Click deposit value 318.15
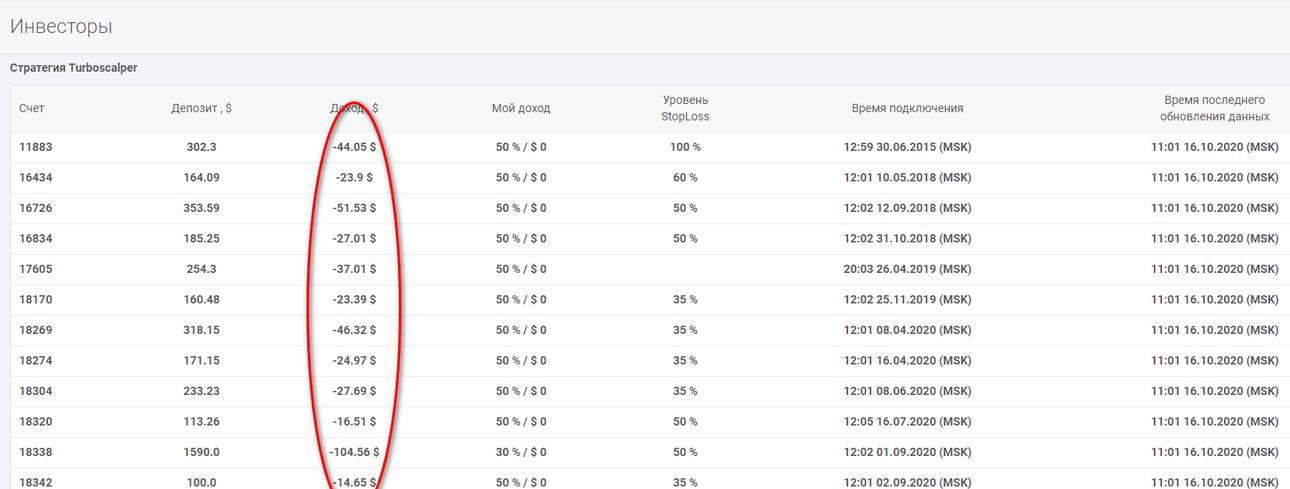Viewport: 1290px width, 489px height. pos(202,330)
